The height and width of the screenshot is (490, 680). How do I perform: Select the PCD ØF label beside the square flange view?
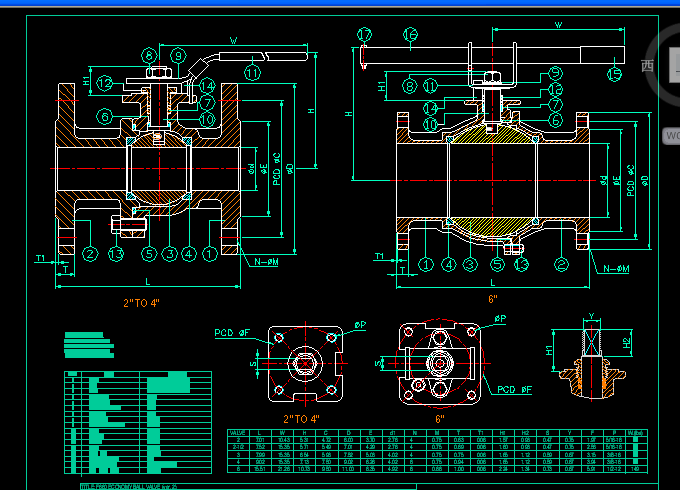pyautogui.click(x=232, y=333)
